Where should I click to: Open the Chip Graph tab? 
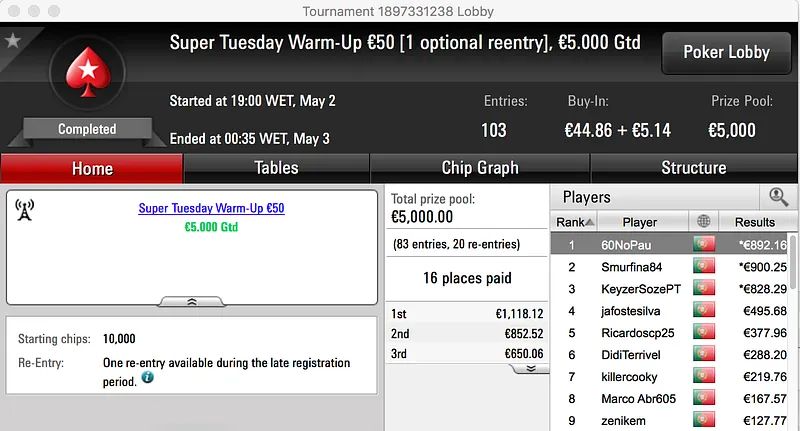[x=480, y=168]
